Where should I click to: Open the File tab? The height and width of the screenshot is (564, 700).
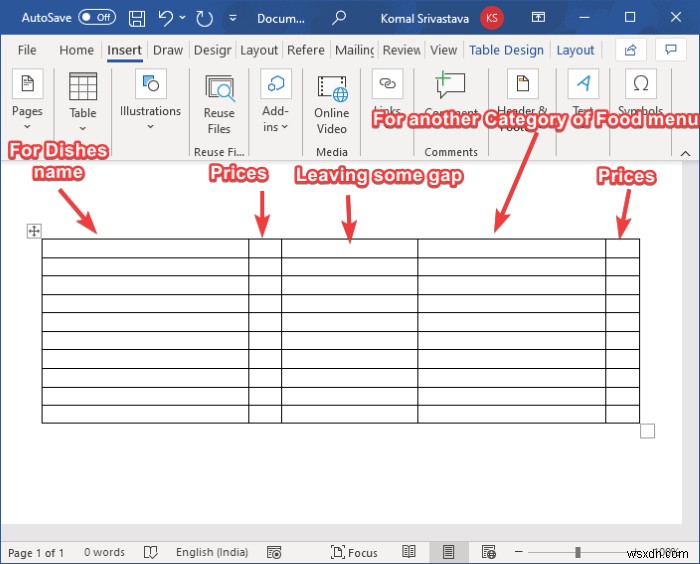click(27, 50)
